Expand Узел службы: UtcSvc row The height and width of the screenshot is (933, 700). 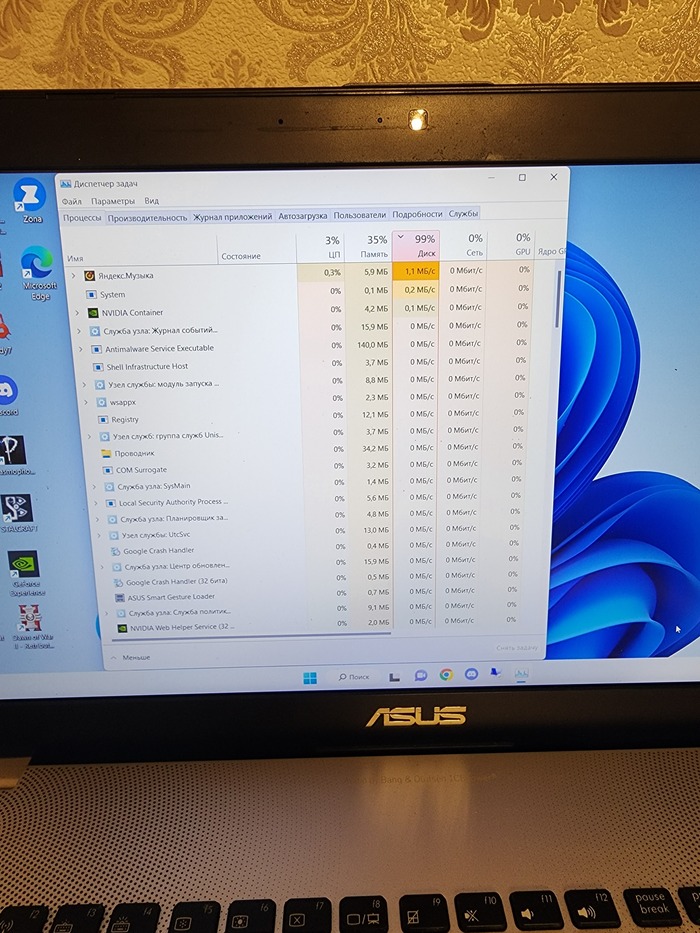pos(99,535)
